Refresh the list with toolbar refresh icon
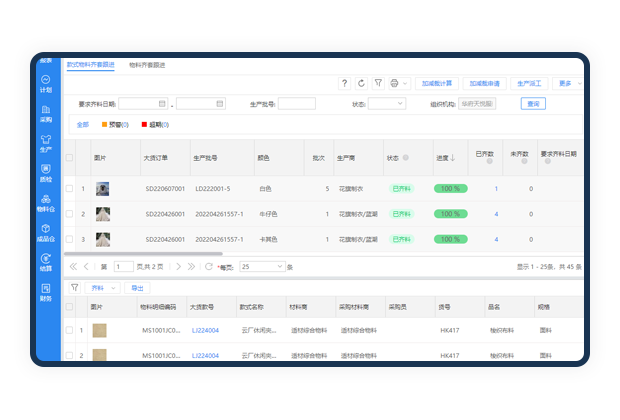Image resolution: width=620 pixels, height=420 pixels. pos(362,83)
